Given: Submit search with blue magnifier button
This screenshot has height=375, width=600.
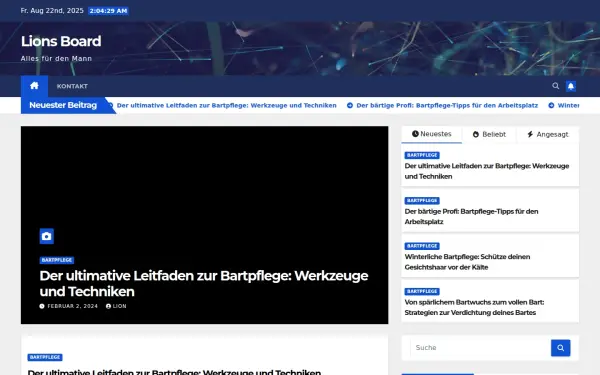Looking at the screenshot, I should [x=561, y=348].
